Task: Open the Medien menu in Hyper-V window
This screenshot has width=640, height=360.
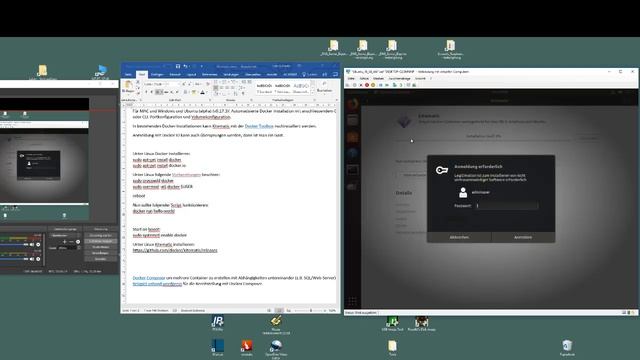Action: 379,78
